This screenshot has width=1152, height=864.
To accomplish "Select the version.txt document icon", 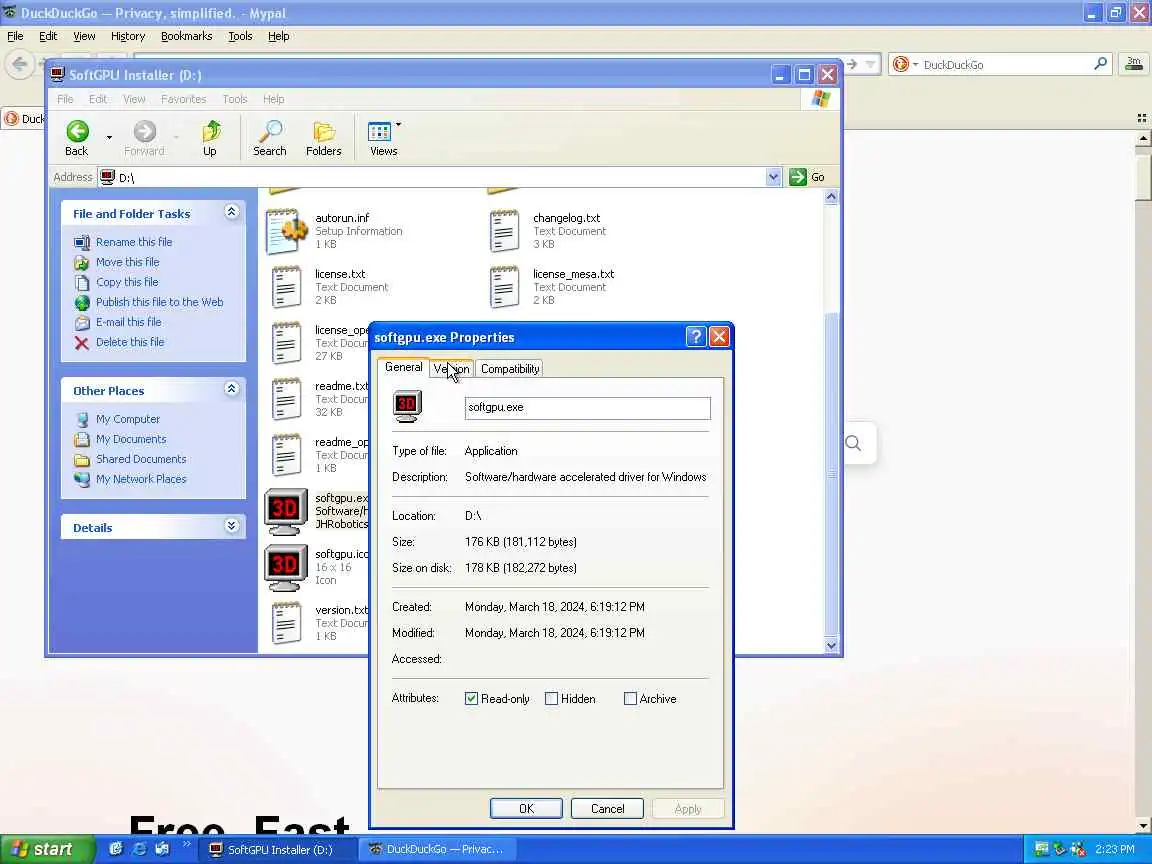I will pyautogui.click(x=286, y=623).
